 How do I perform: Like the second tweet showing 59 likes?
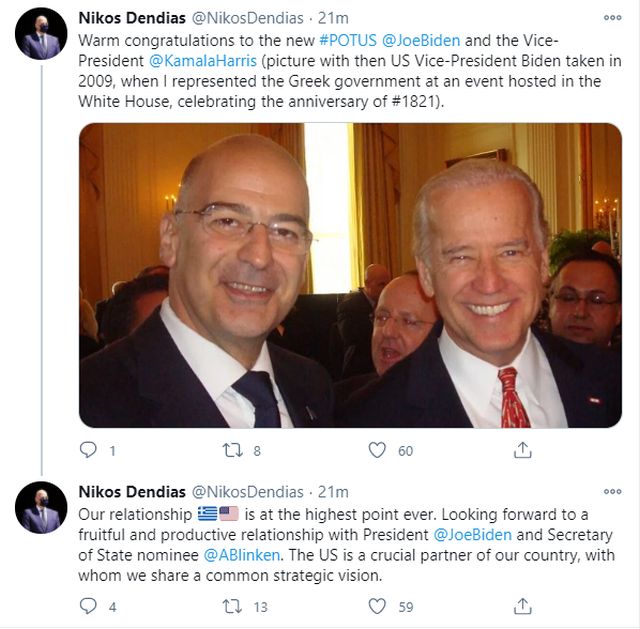(x=377, y=606)
